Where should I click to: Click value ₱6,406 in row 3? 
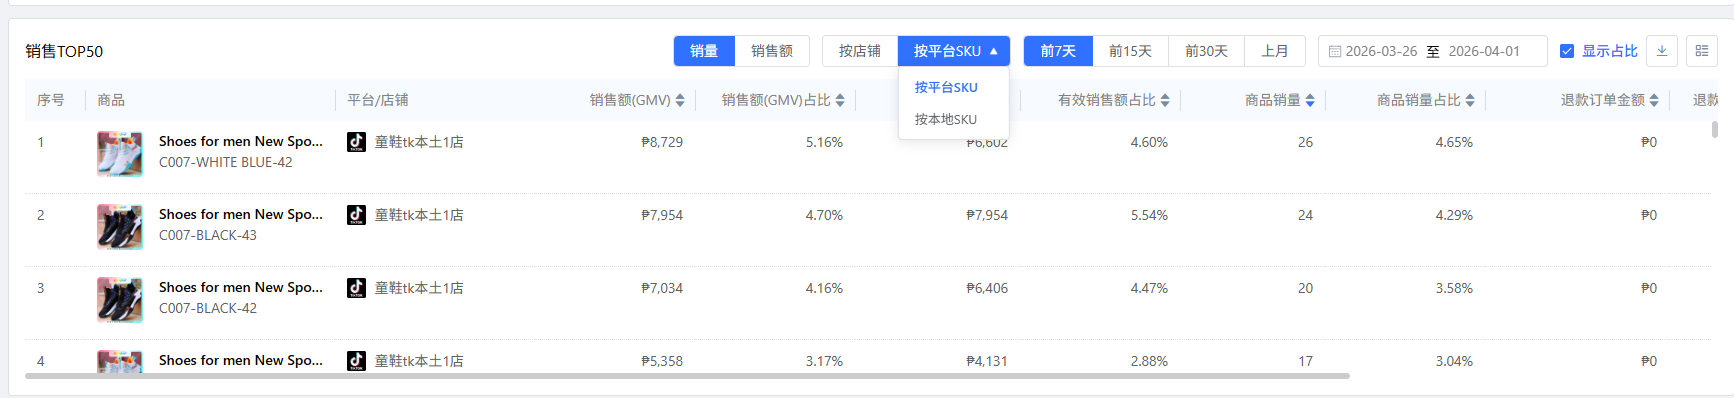[x=987, y=288]
